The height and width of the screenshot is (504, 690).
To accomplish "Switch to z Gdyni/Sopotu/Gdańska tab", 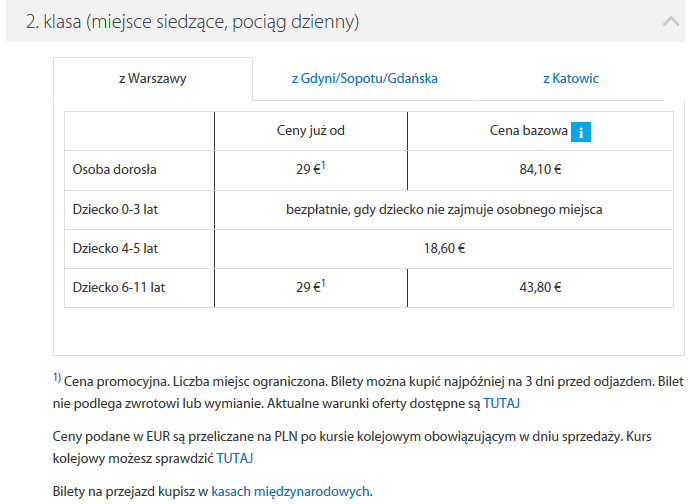I will (364, 79).
